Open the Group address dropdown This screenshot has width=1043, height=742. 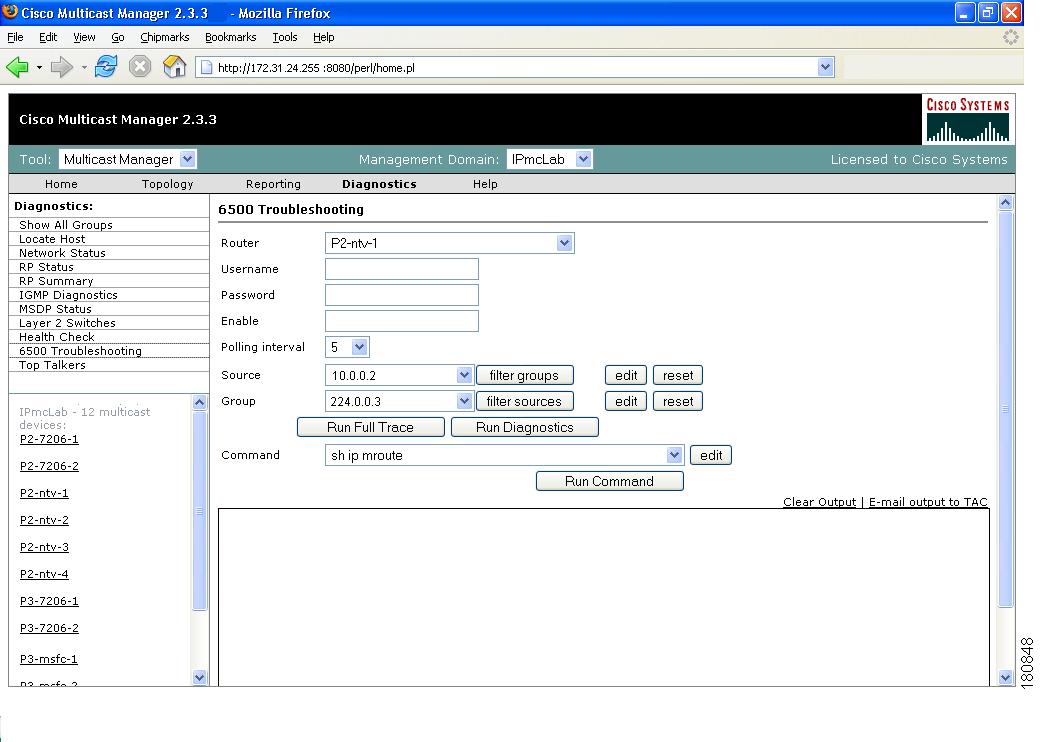[464, 401]
